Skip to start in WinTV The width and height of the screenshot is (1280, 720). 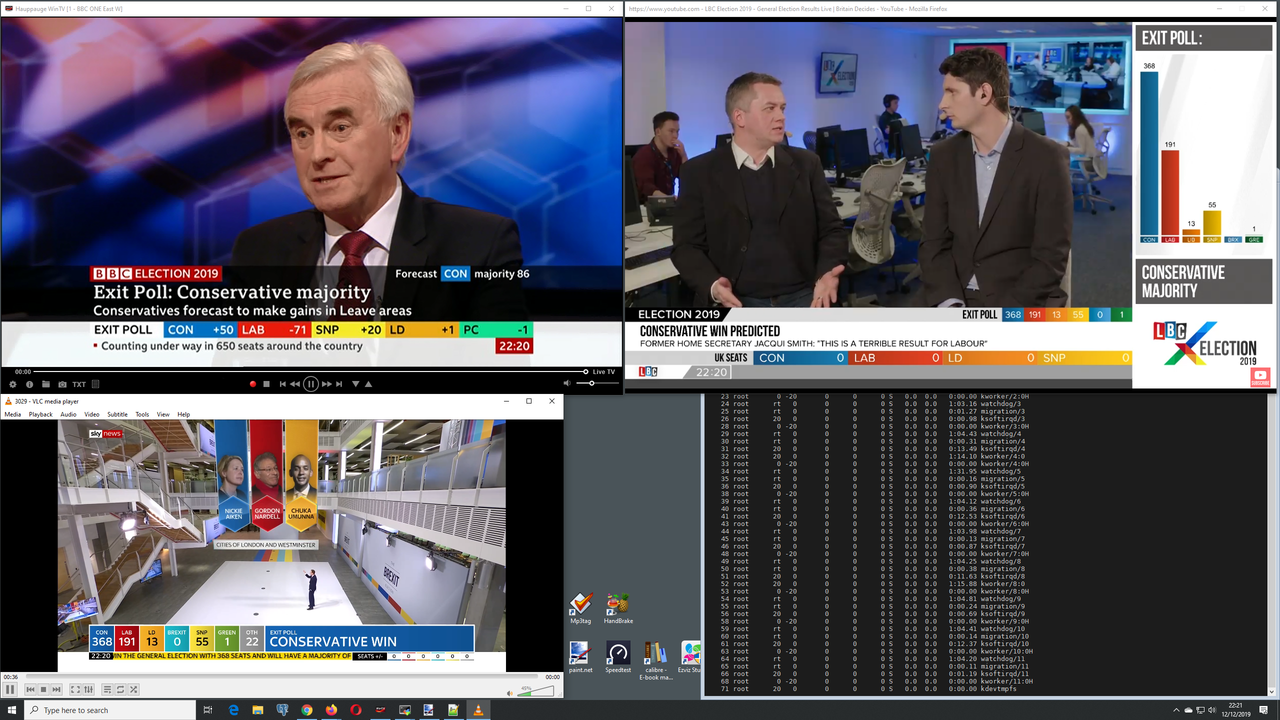(x=283, y=384)
